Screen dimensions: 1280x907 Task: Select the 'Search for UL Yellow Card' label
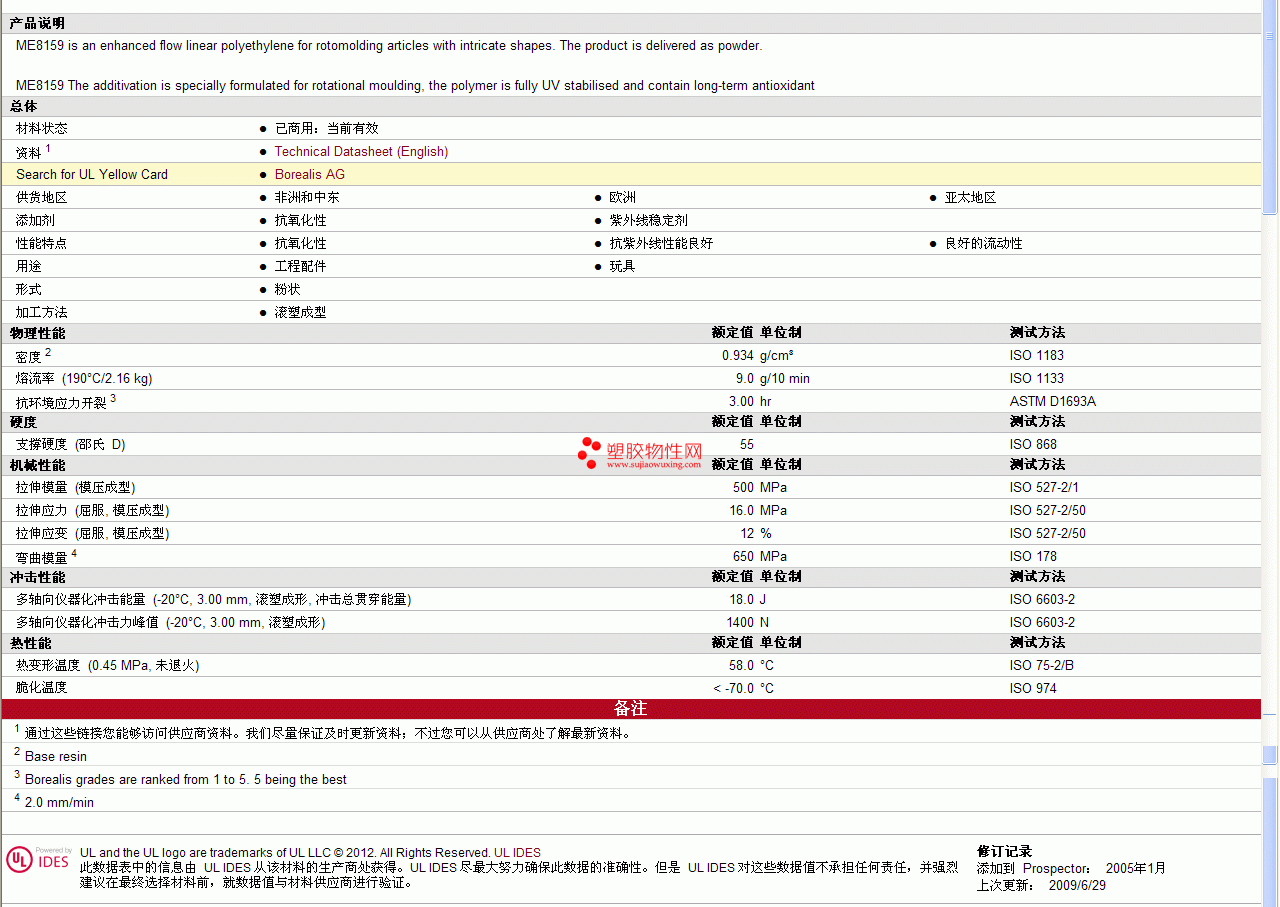(92, 175)
